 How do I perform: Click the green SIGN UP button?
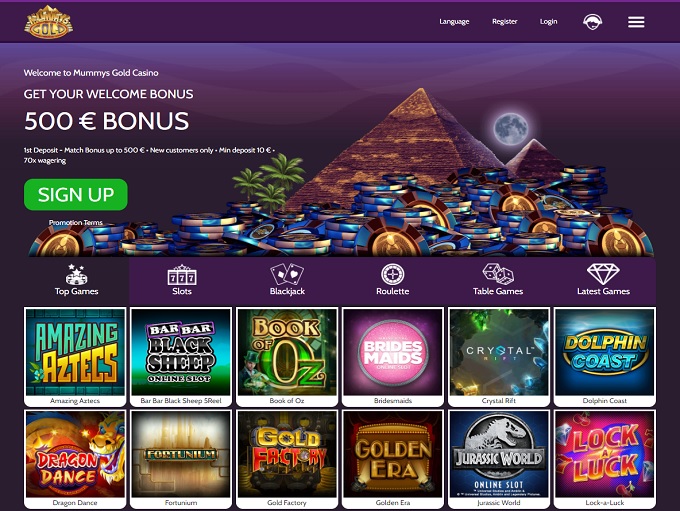[76, 194]
